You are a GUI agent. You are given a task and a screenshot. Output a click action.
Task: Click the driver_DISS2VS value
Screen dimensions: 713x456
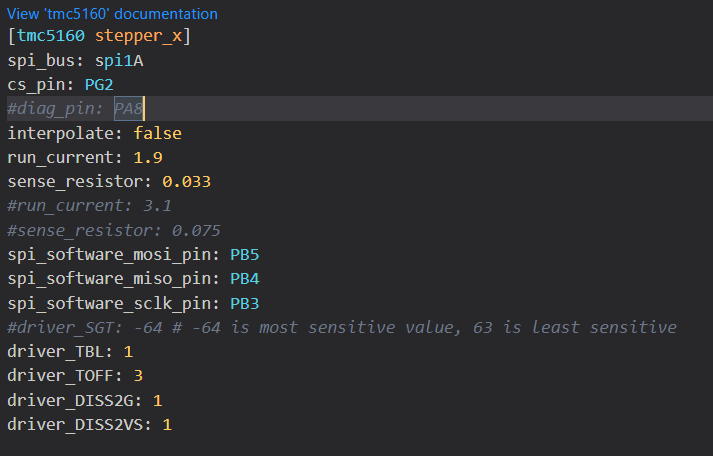pos(167,425)
